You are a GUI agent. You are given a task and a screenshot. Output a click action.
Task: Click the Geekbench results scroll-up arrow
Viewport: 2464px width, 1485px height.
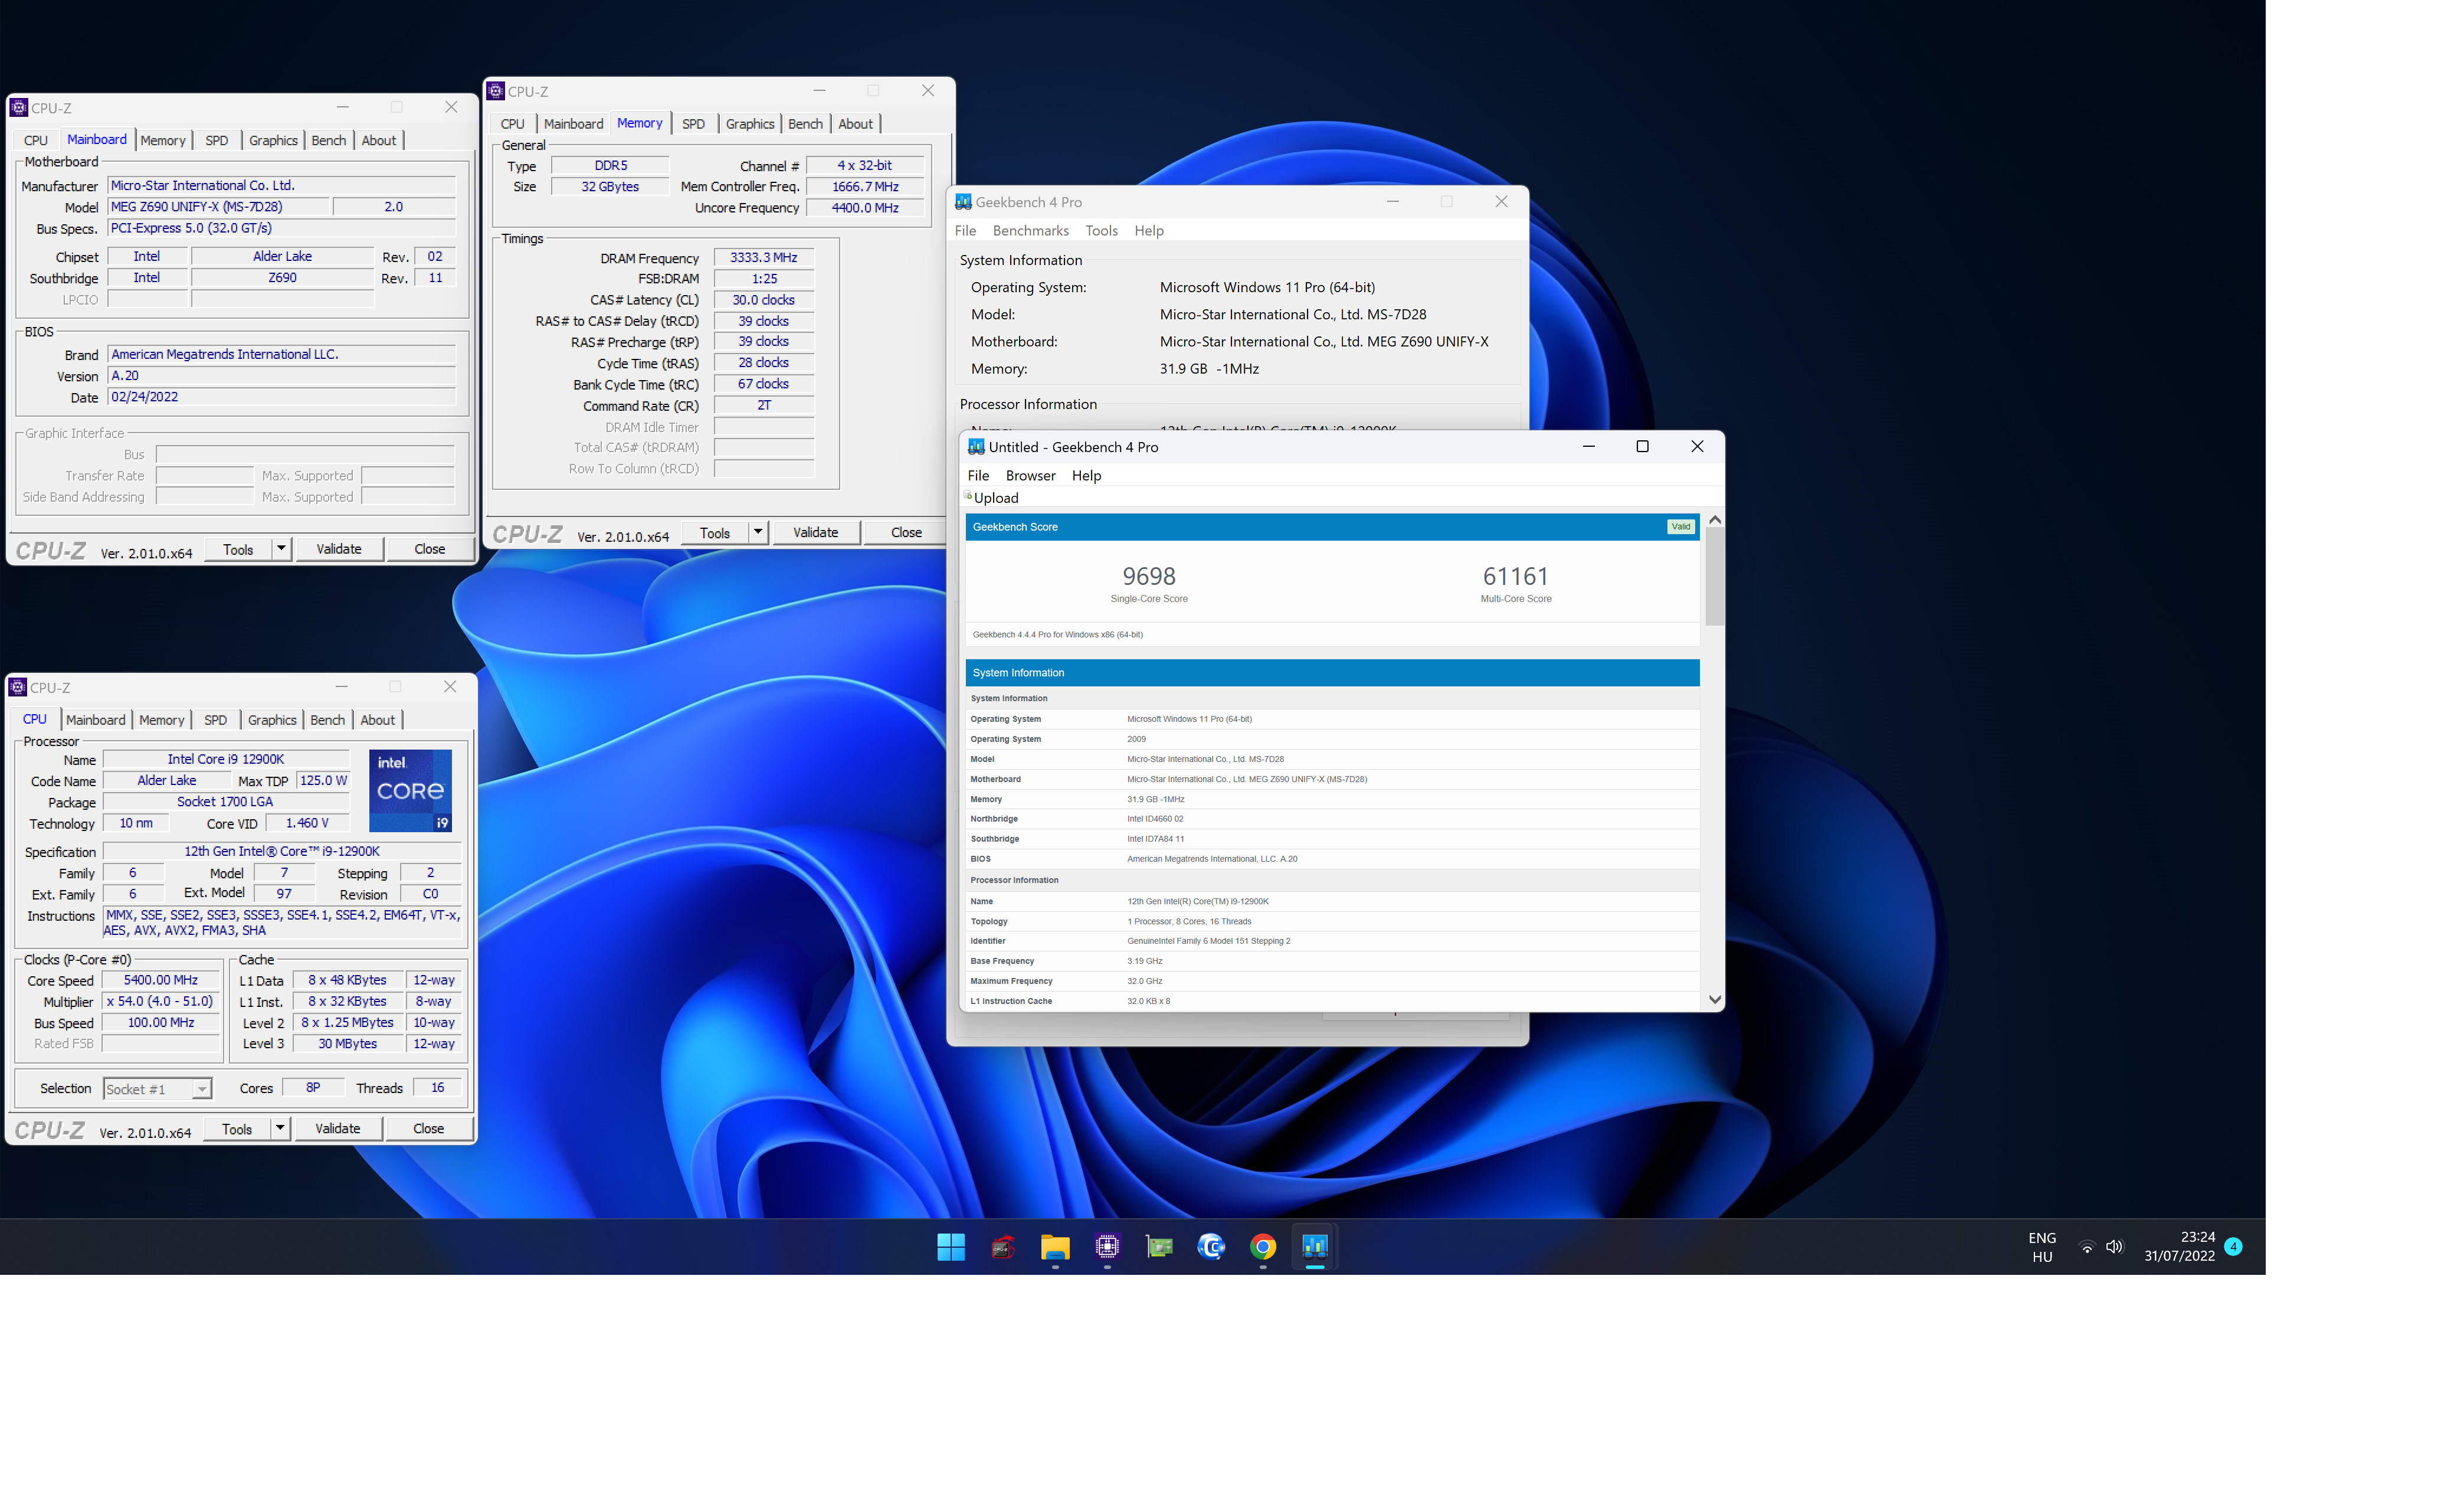1714,519
